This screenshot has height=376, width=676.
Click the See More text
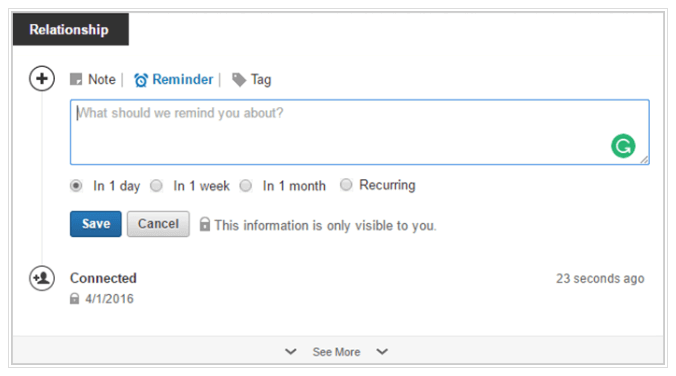click(x=336, y=352)
